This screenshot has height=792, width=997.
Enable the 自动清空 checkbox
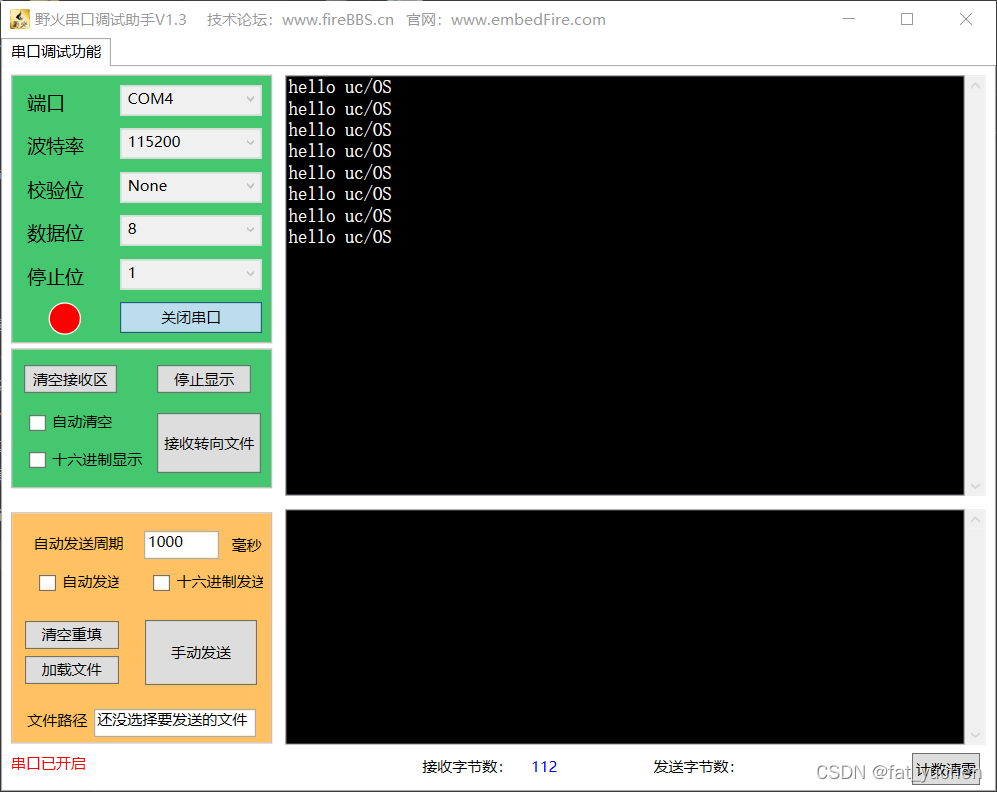38,423
